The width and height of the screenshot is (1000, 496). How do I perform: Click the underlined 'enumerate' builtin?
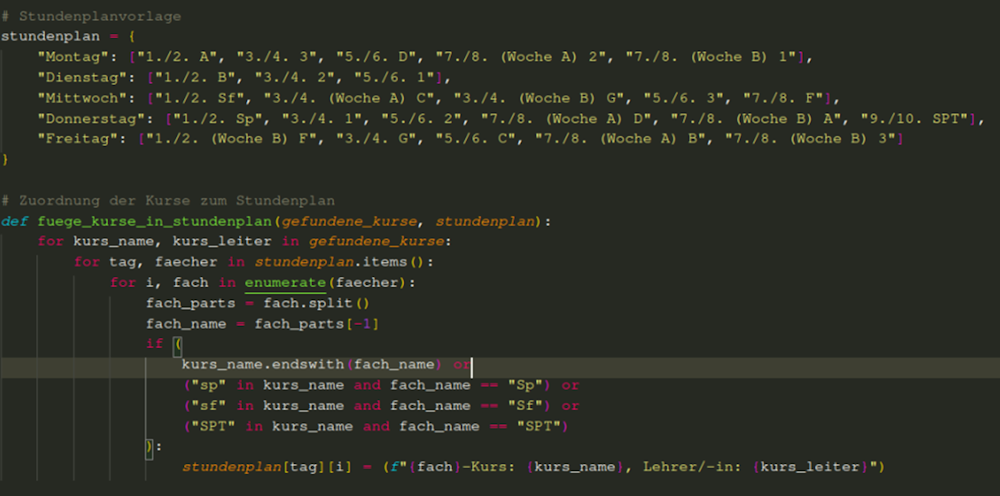pyautogui.click(x=285, y=282)
